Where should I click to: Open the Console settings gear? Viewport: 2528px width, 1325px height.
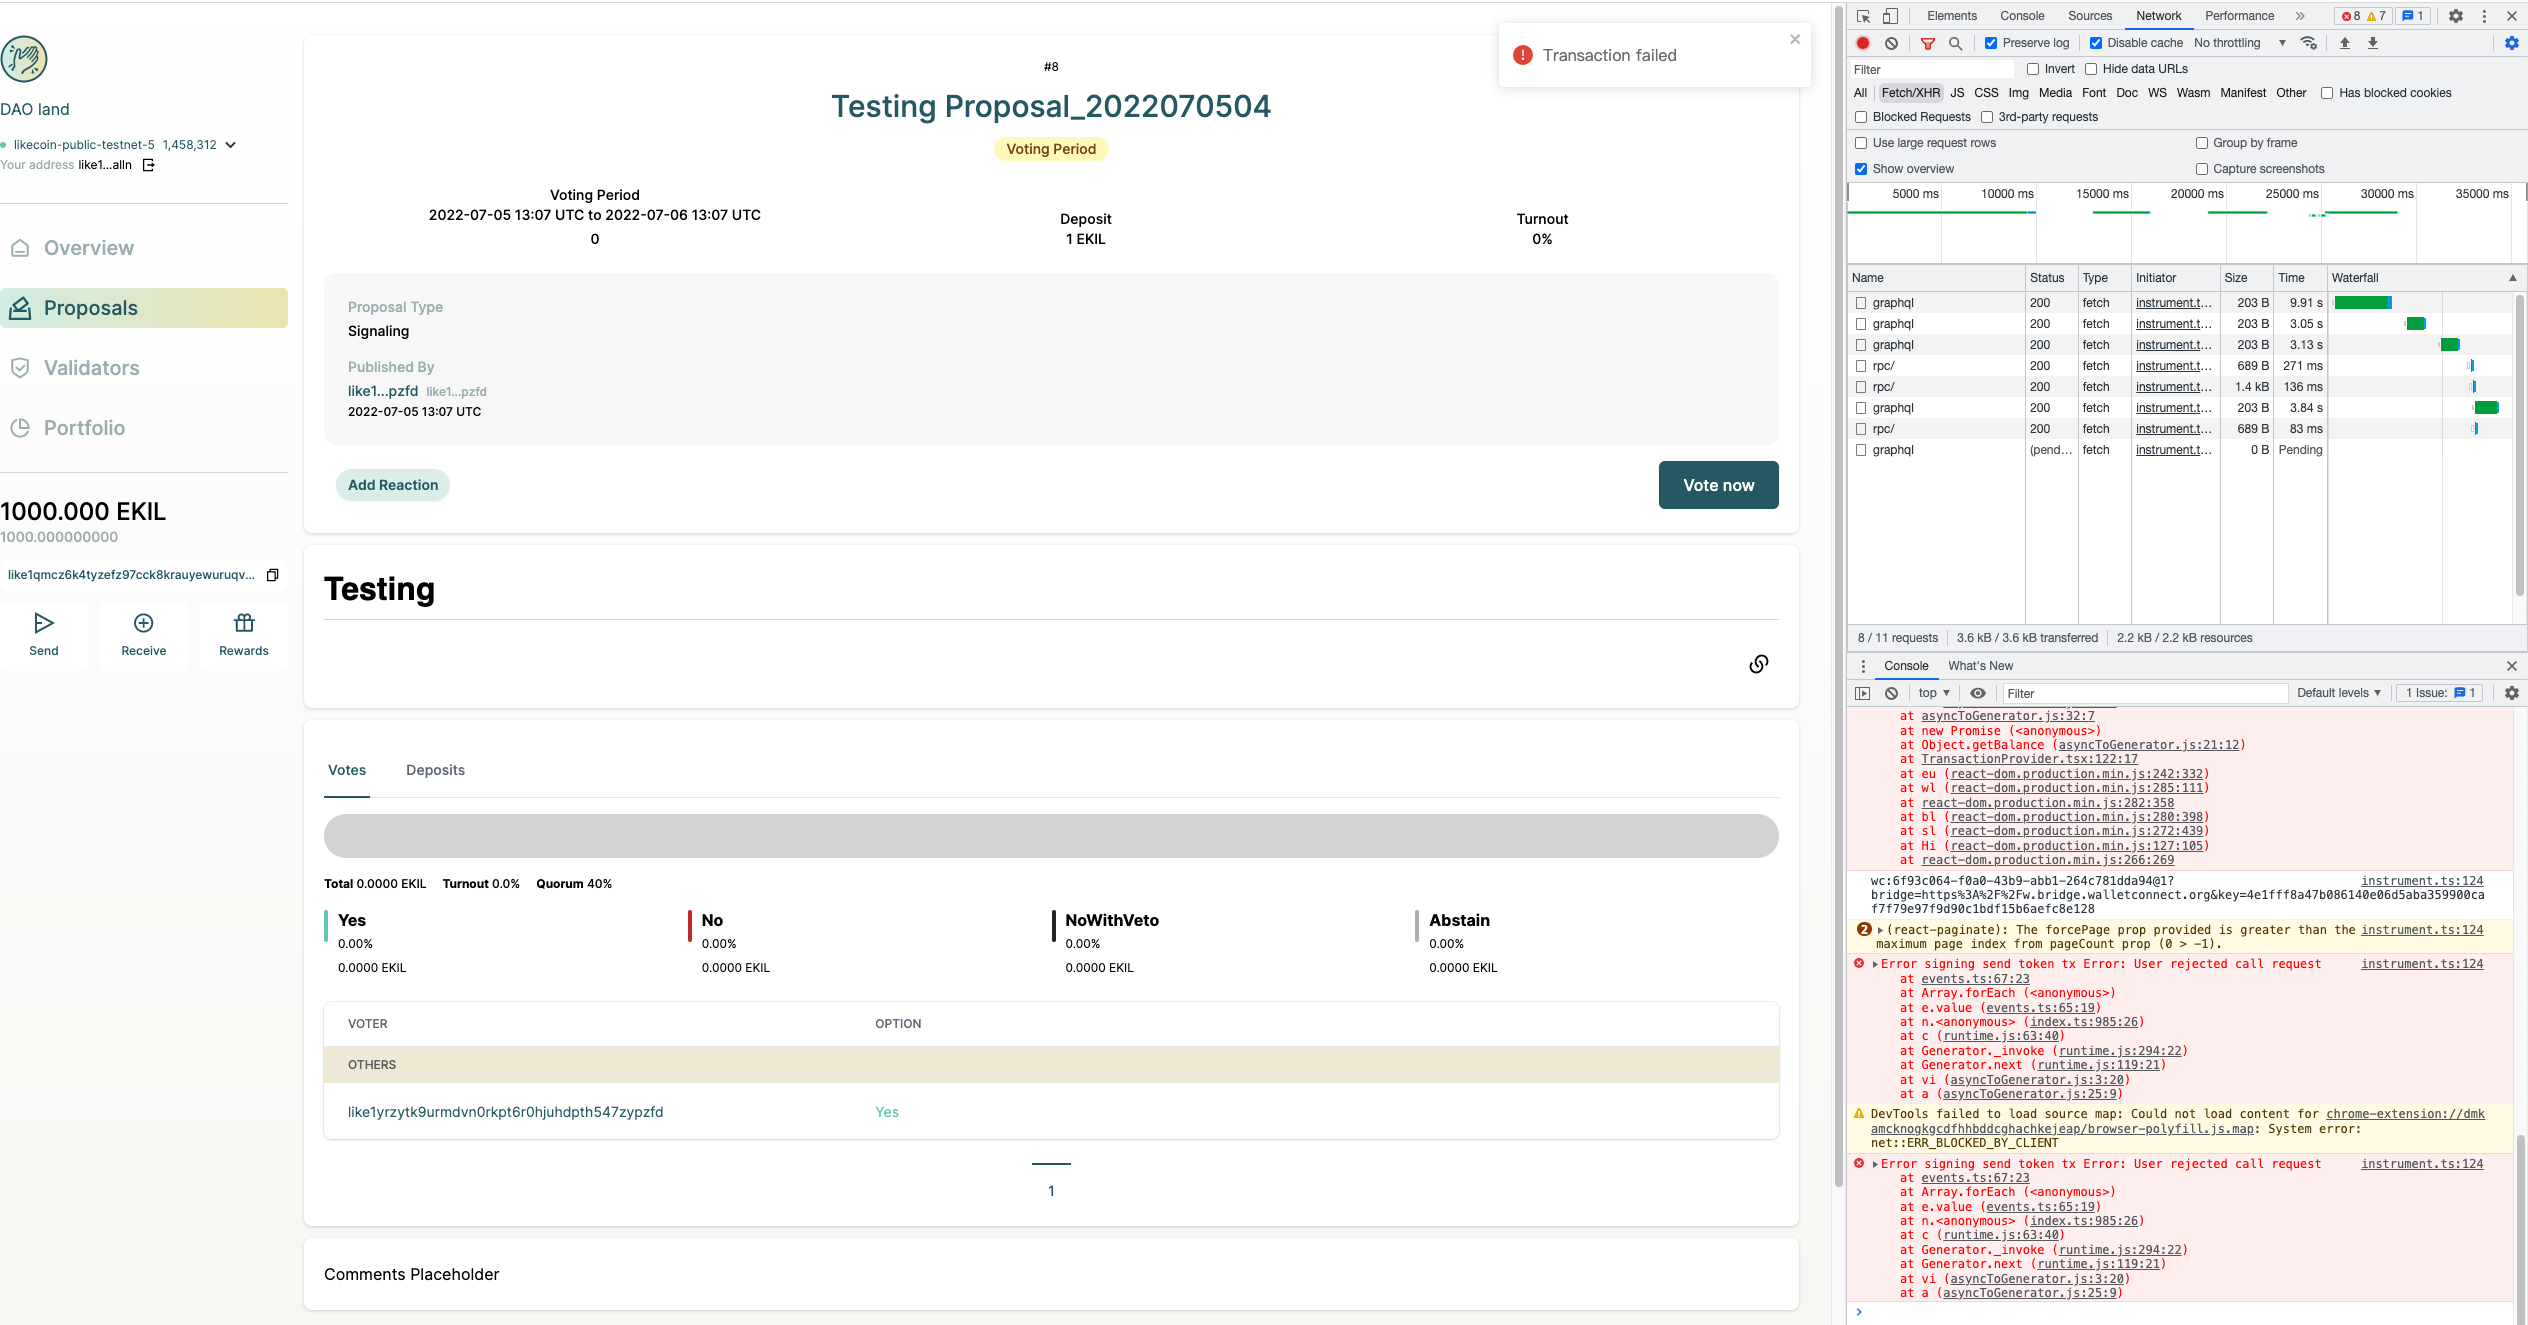click(2512, 693)
